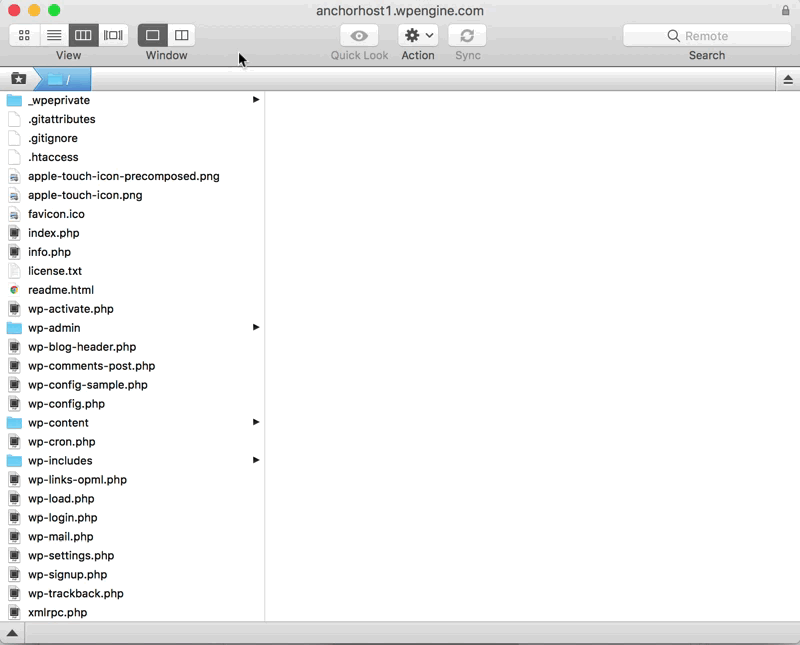This screenshot has width=800, height=645.
Task: Select the info.php file
Action: (132, 252)
